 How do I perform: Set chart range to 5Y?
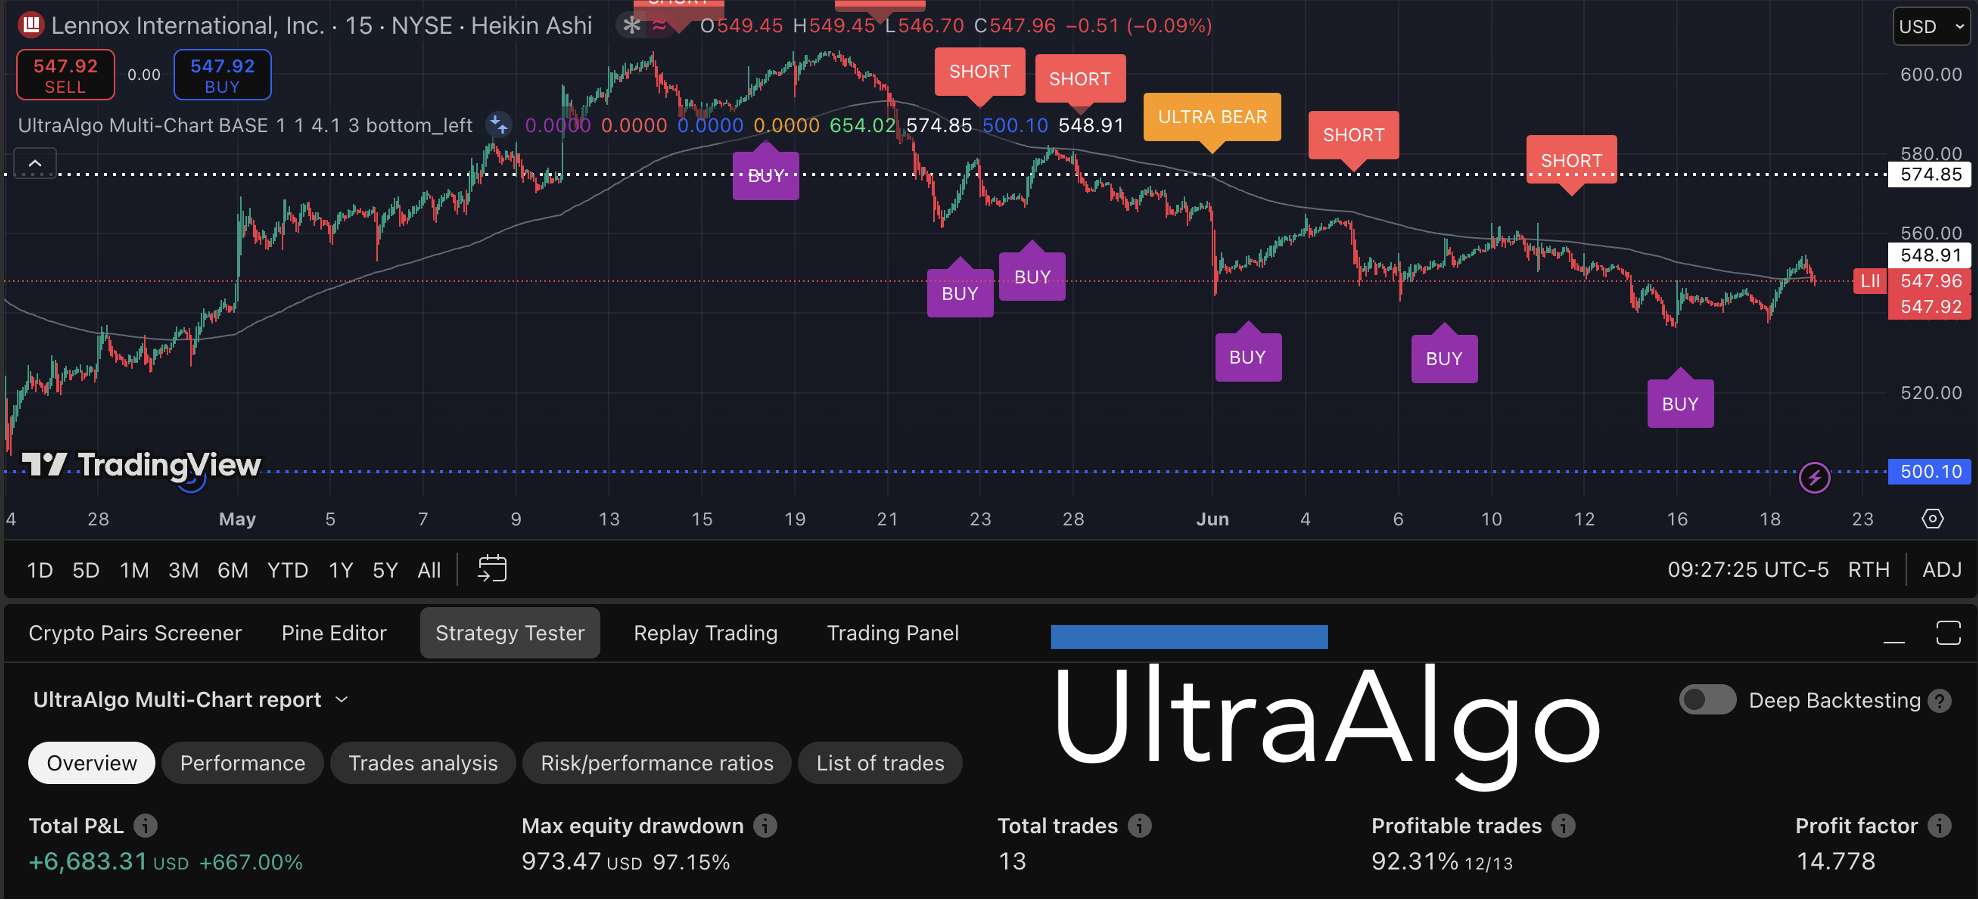click(385, 570)
